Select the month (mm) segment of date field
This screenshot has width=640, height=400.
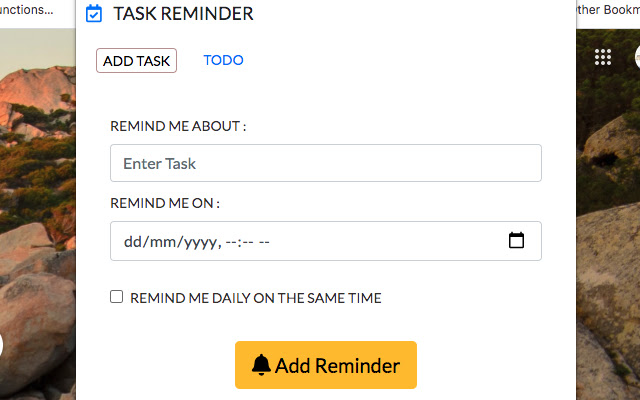click(x=160, y=241)
